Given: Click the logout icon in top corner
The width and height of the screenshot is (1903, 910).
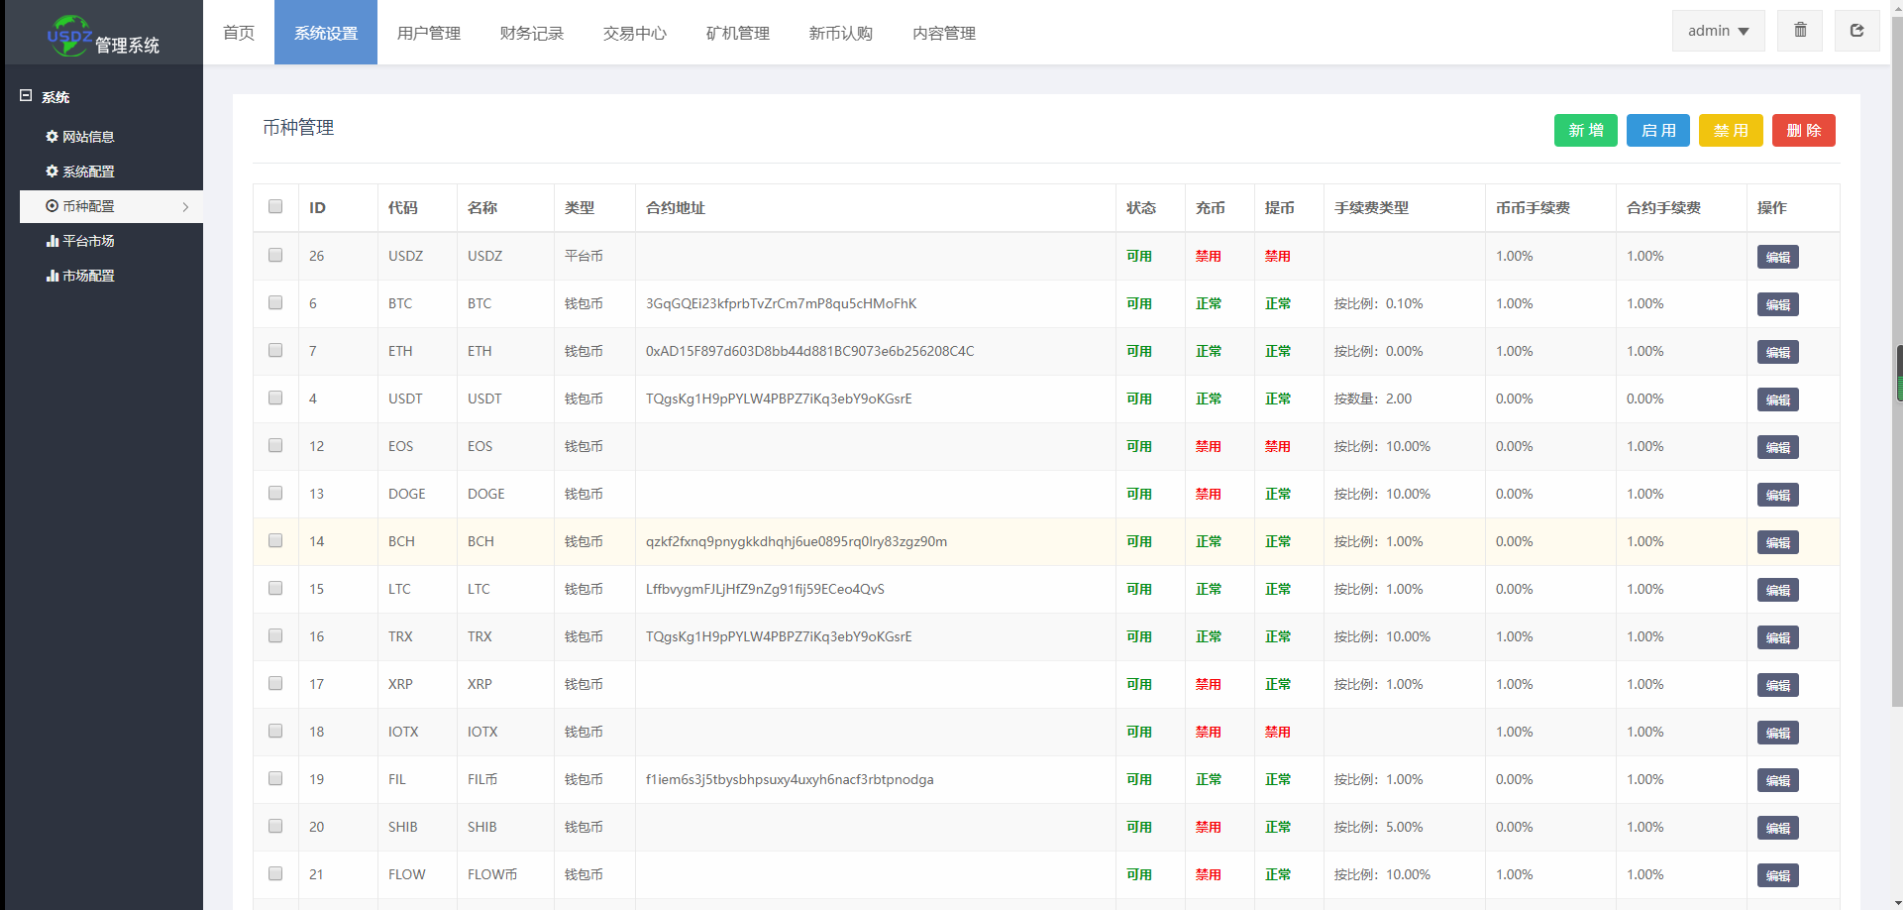Looking at the screenshot, I should click(x=1857, y=30).
